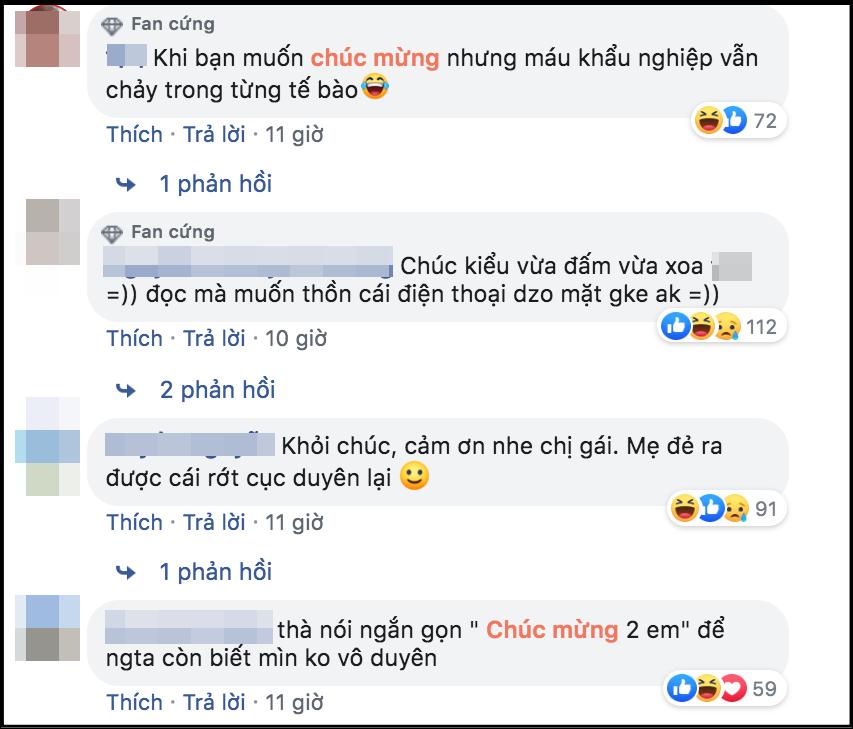The image size is (853, 729).
Task: Click the Fan cứng diamond badge on first comment
Action: (x=114, y=24)
